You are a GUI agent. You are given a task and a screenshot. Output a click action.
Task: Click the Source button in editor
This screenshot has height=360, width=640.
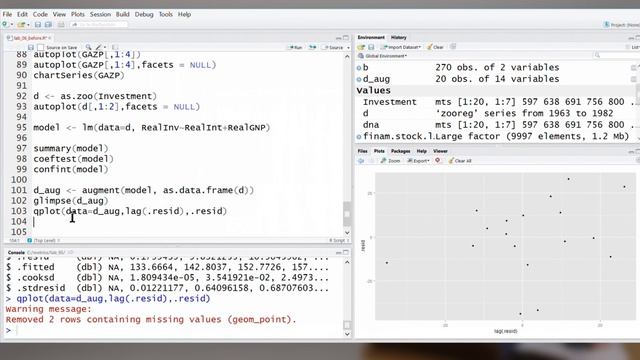click(x=334, y=47)
